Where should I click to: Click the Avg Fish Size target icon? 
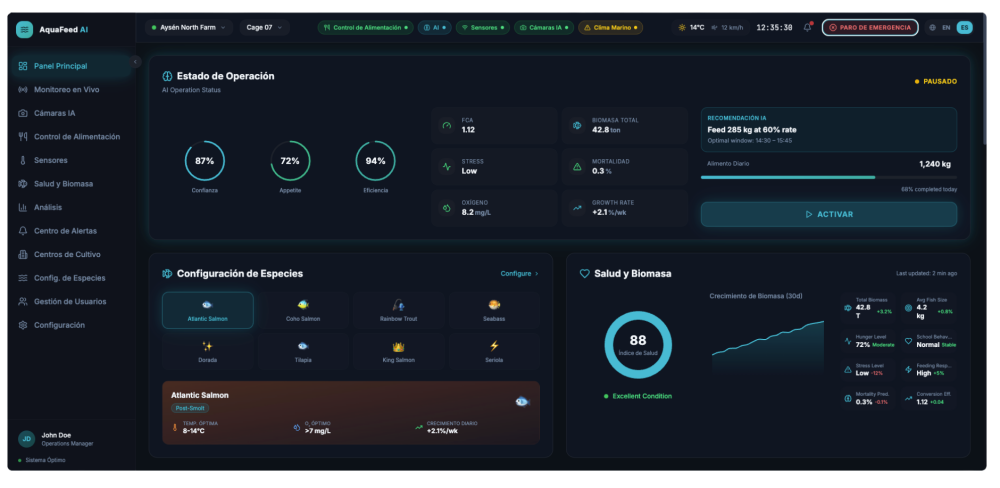(908, 307)
